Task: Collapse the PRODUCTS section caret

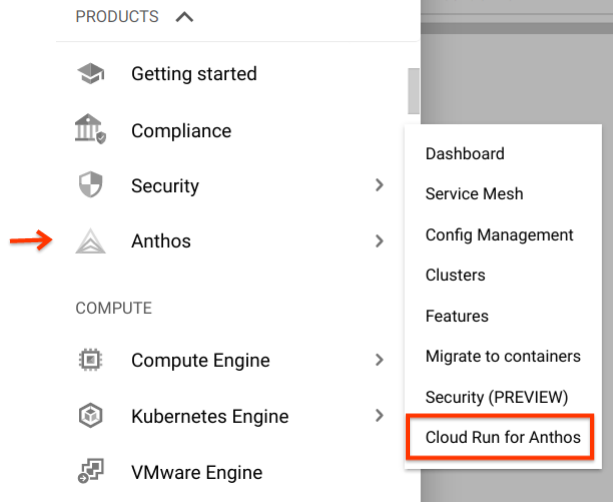Action: (184, 17)
